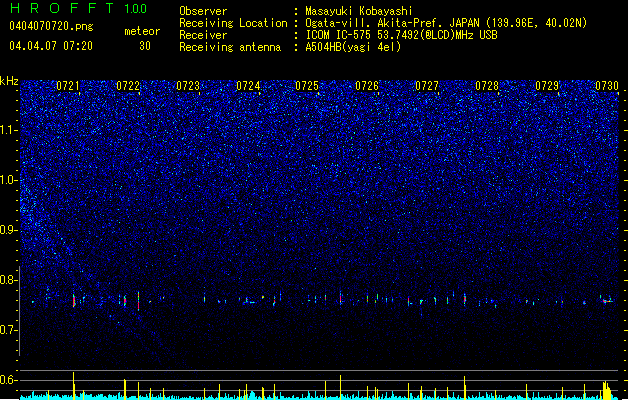Viewport: 629px width, 400px height.
Task: Click the 1.0.0 version number
Action: point(136,9)
